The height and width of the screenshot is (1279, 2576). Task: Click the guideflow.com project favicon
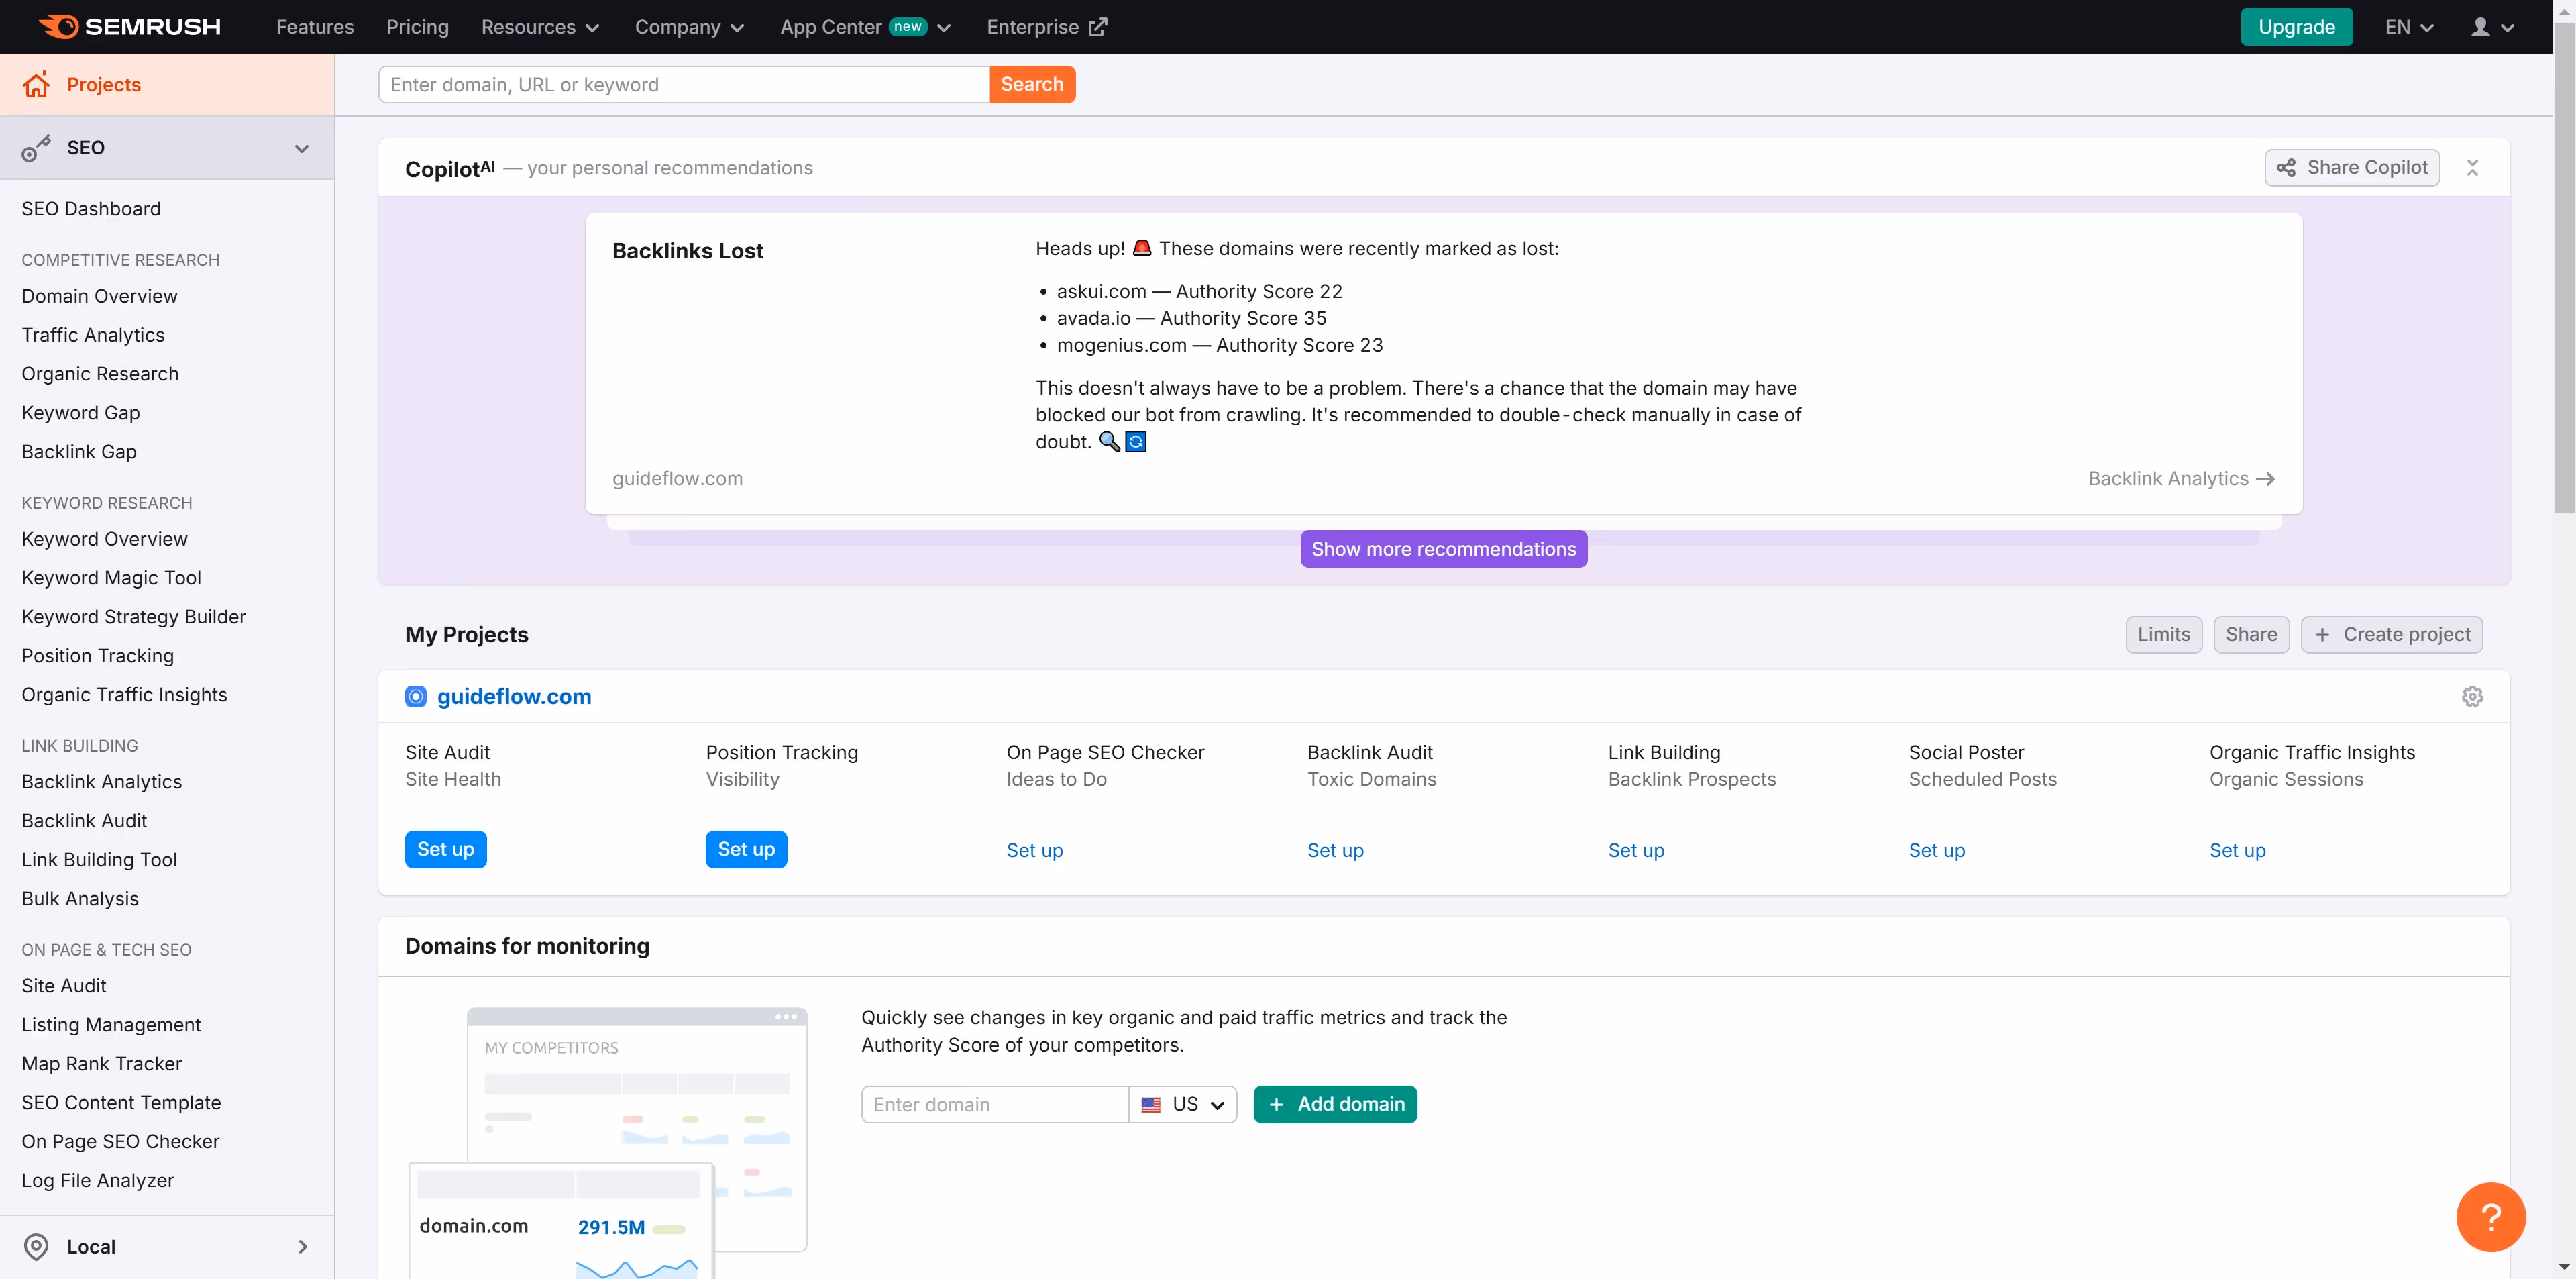[416, 696]
